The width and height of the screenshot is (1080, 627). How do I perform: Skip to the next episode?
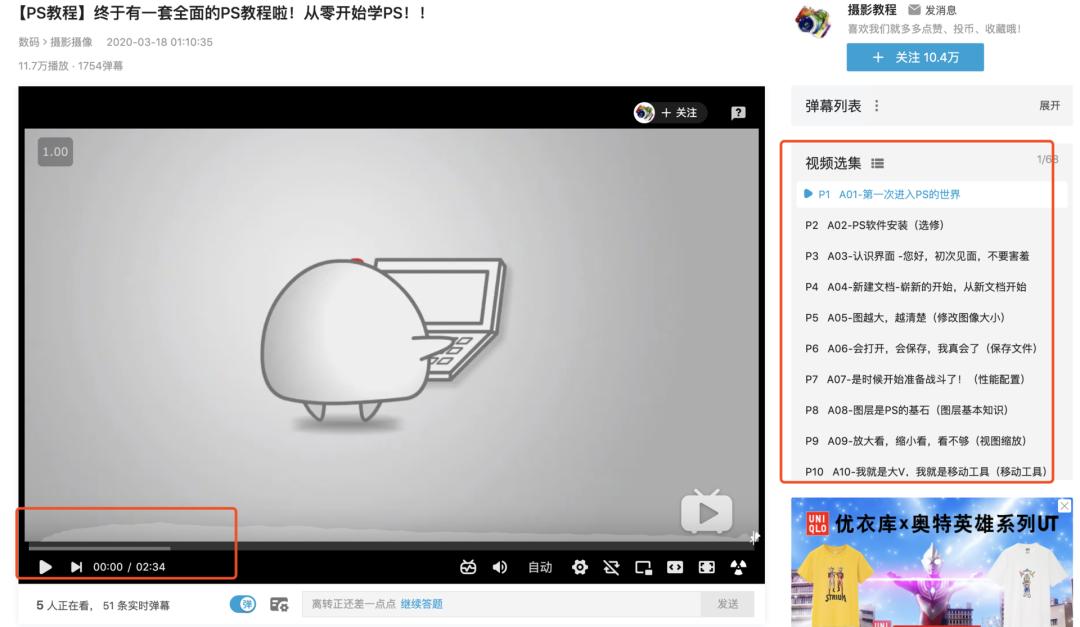pos(76,567)
